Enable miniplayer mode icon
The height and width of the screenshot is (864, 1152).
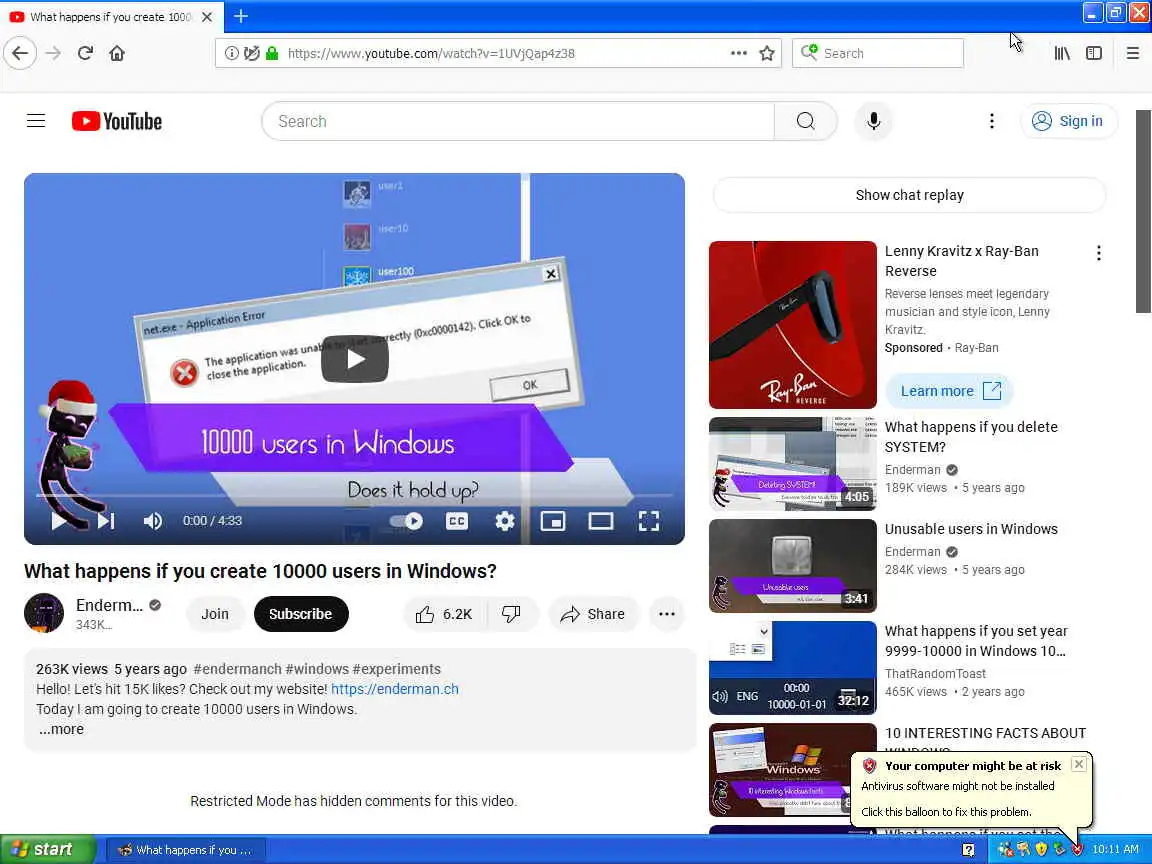[x=552, y=521]
